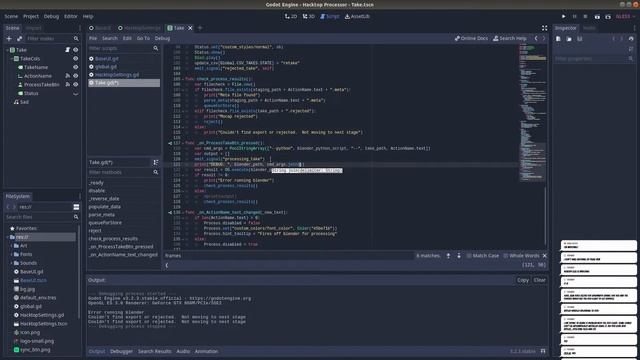Open script editor File menu
This screenshot has height=360, width=640.
click(x=93, y=38)
